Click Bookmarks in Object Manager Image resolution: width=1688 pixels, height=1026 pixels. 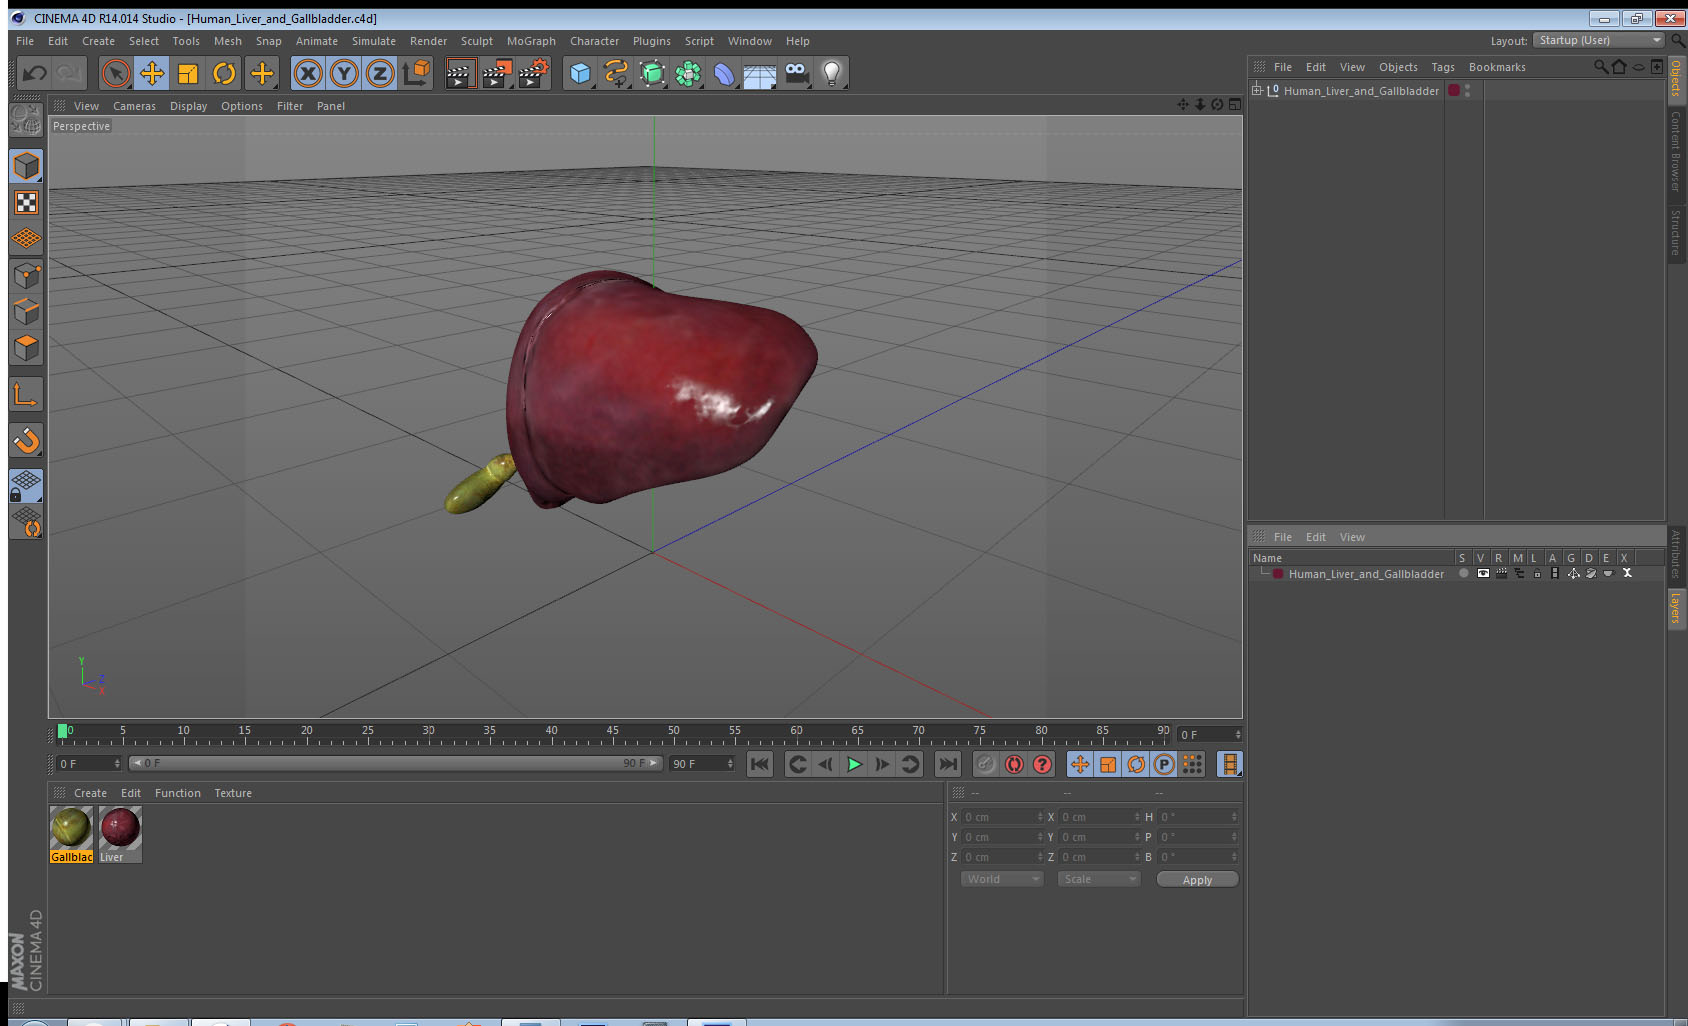[x=1497, y=67]
